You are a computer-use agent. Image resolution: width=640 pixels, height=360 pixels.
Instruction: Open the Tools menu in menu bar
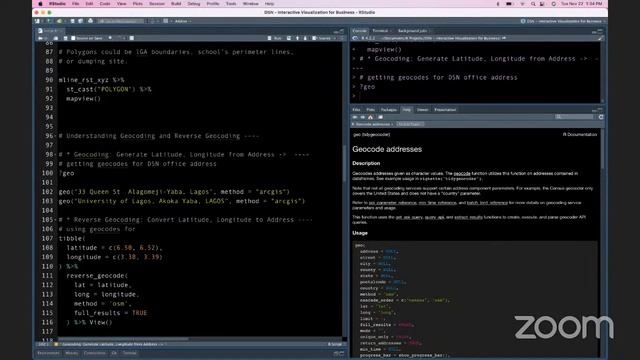[231, 4]
